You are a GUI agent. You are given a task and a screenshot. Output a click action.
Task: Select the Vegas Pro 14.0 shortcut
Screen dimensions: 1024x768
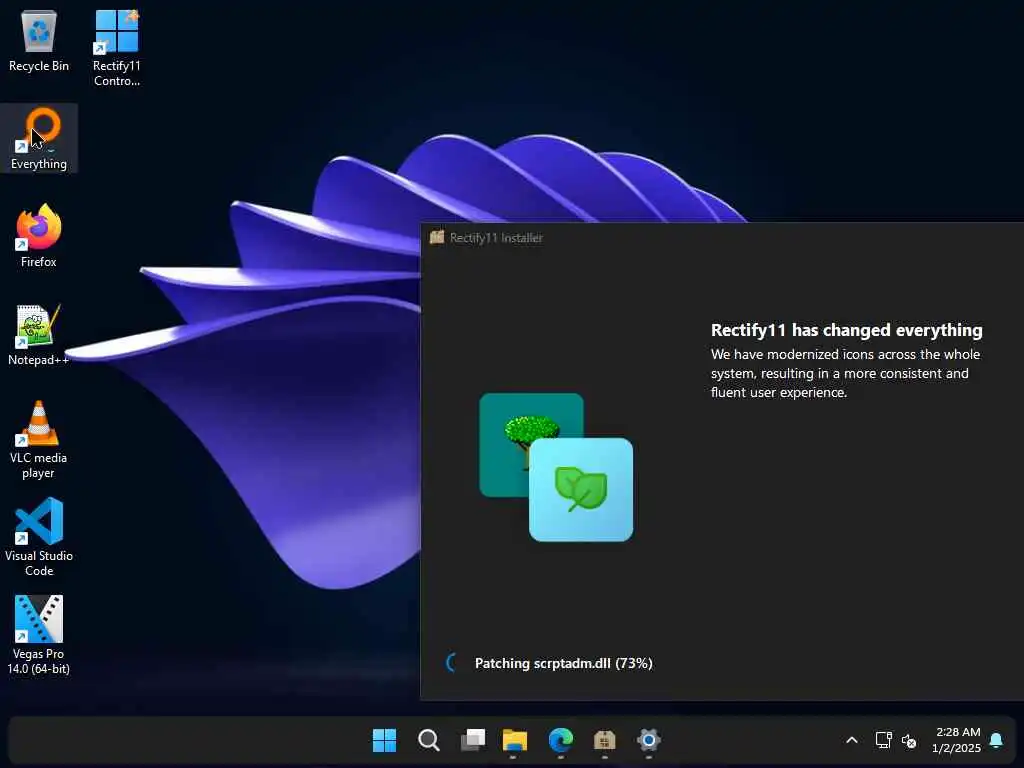[x=39, y=635]
